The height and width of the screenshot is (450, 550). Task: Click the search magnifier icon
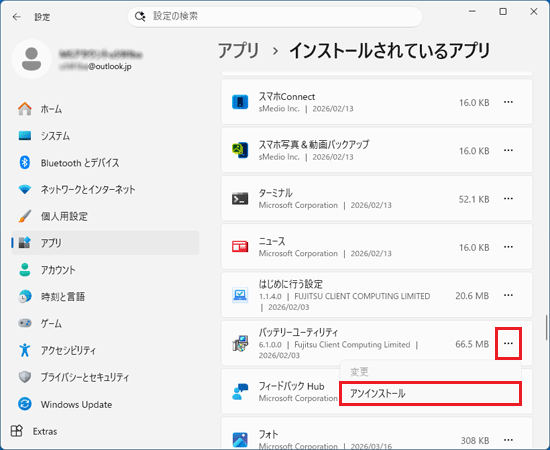pyautogui.click(x=140, y=16)
